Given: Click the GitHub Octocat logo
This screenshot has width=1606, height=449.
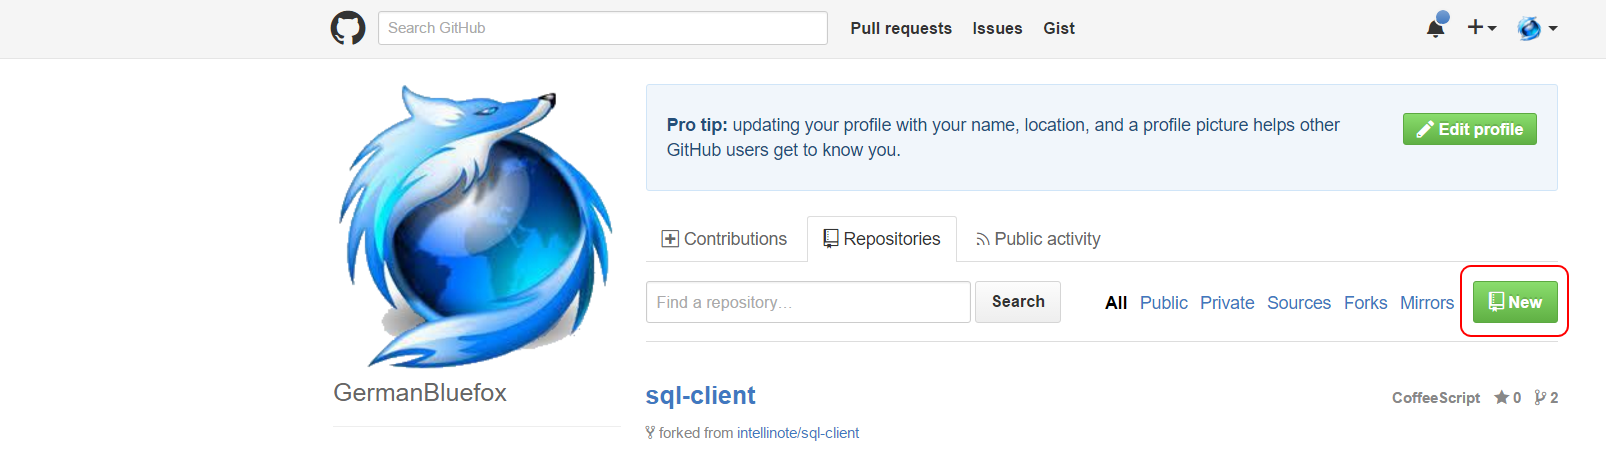Looking at the screenshot, I should 348,28.
